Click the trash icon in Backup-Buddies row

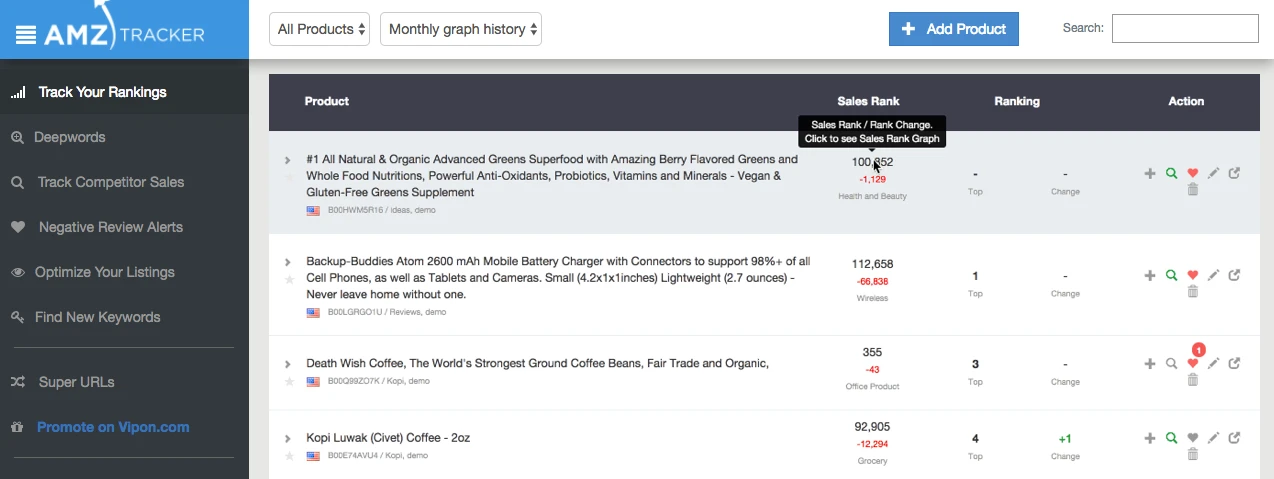[1192, 291]
